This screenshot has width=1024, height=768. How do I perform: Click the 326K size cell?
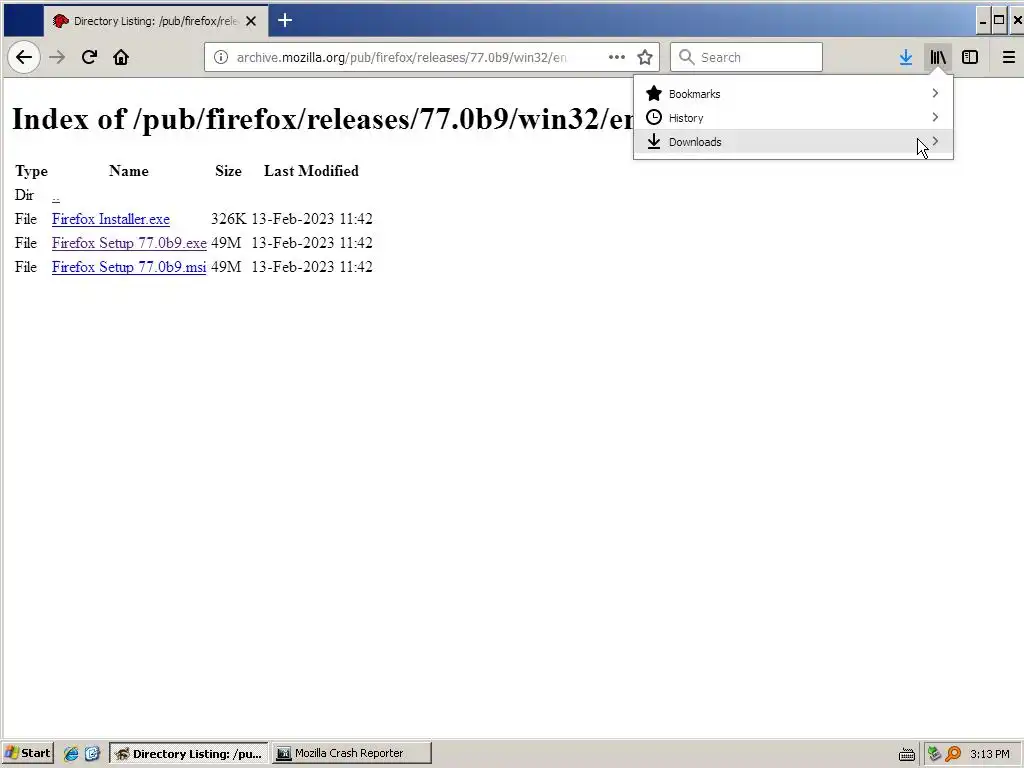(x=229, y=219)
